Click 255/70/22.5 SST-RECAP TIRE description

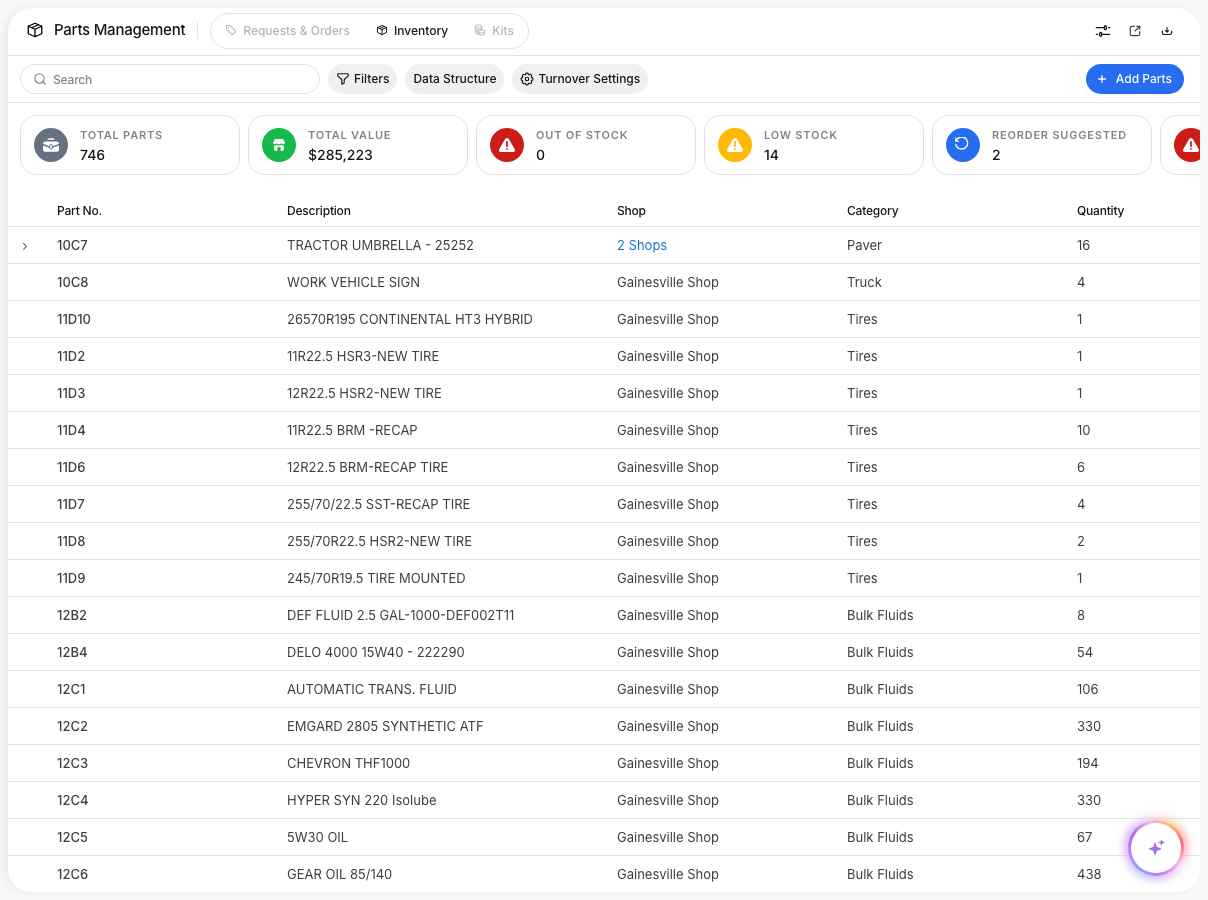pyautogui.click(x=378, y=504)
